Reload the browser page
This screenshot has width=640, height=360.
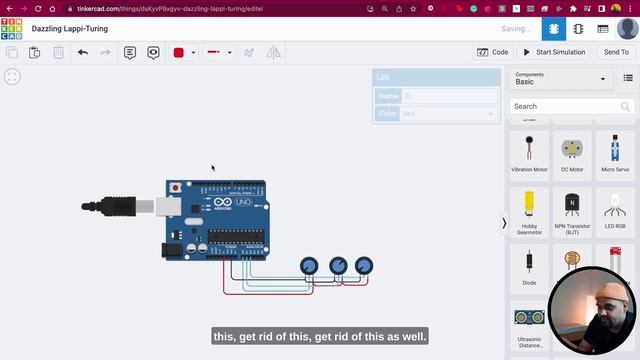click(38, 8)
